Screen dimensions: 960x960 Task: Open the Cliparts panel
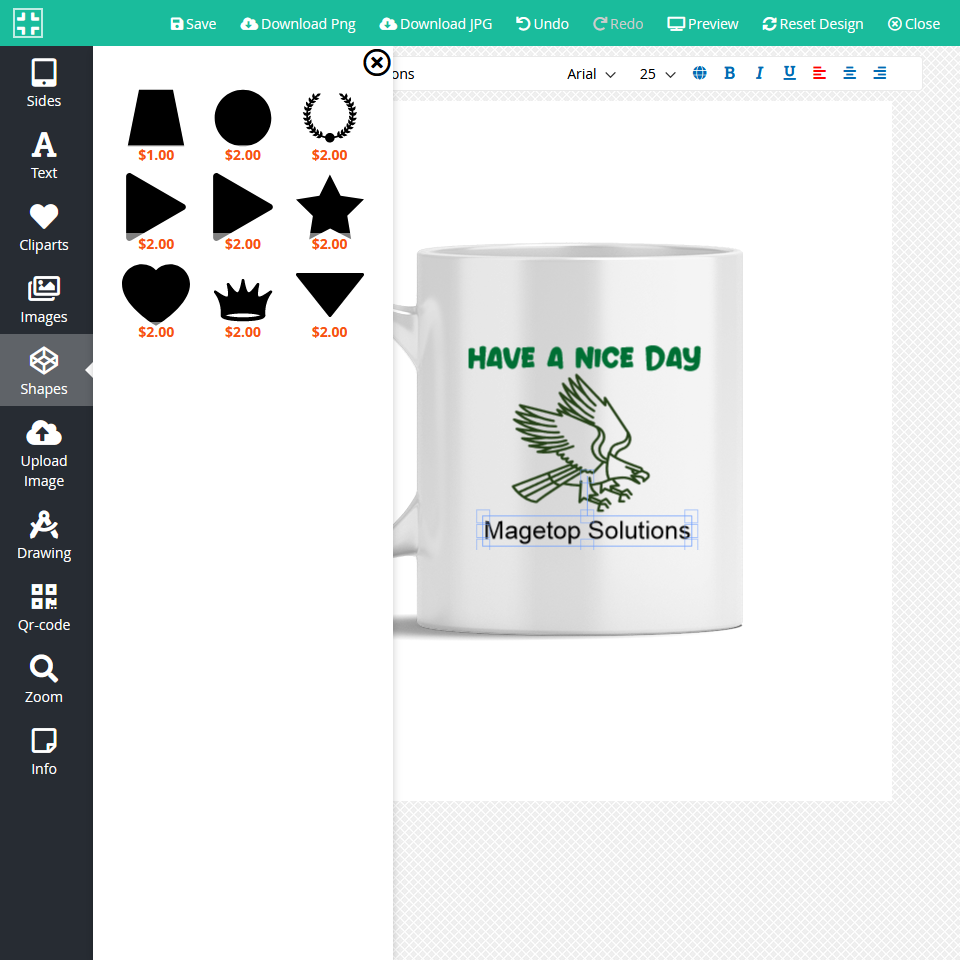(x=44, y=227)
